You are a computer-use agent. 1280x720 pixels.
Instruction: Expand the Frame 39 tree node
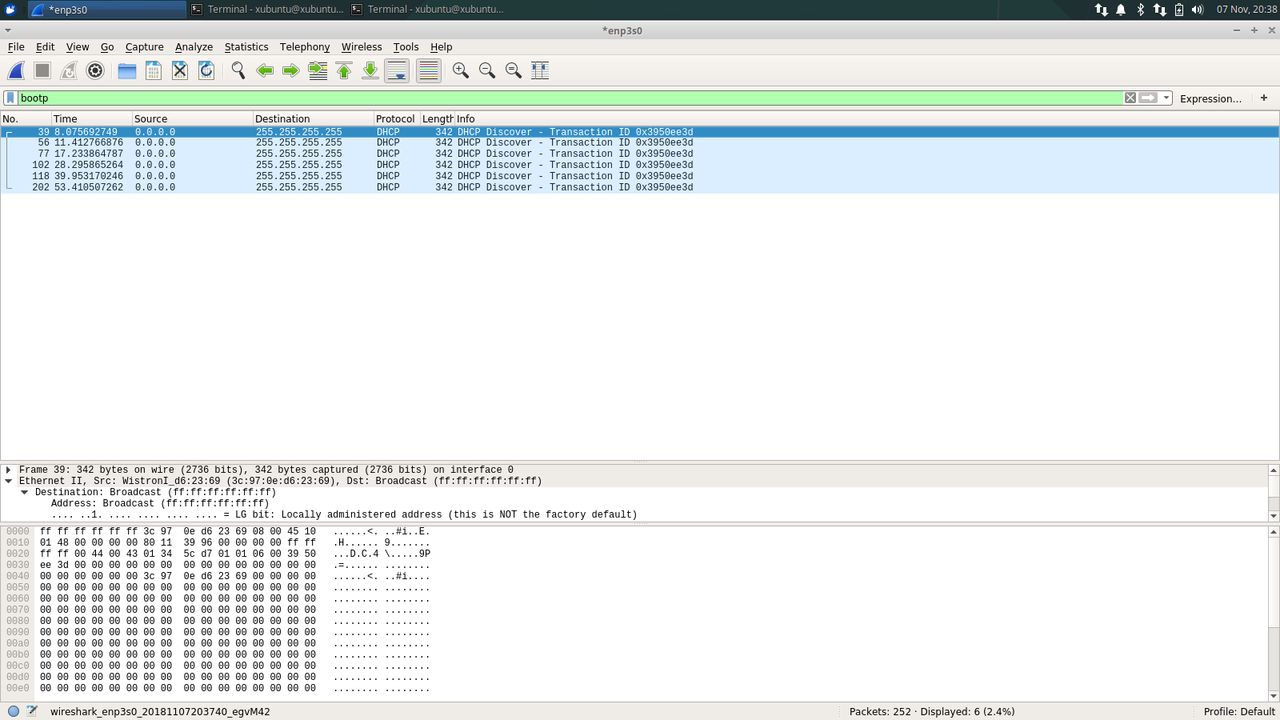tap(9, 470)
